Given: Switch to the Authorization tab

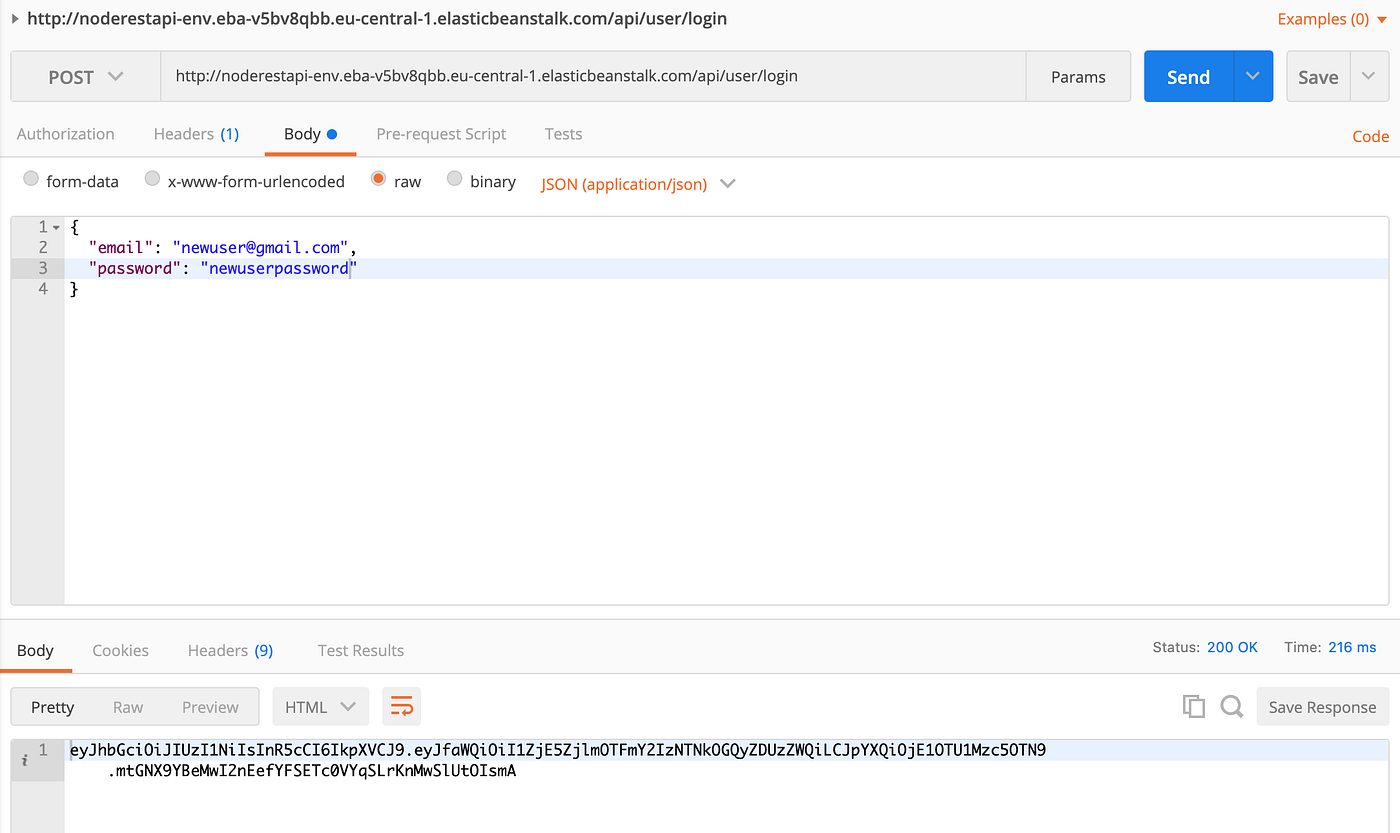Looking at the screenshot, I should pyautogui.click(x=65, y=133).
